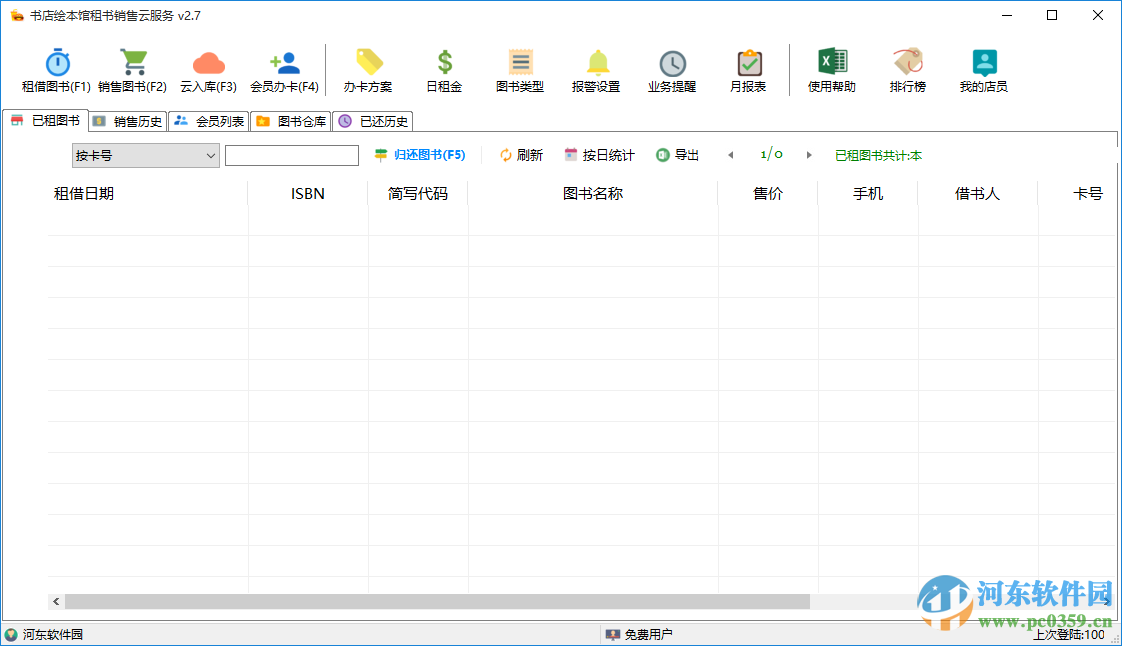This screenshot has width=1122, height=646.
Task: Open the 日租金 daily rental fee tool
Action: point(443,68)
